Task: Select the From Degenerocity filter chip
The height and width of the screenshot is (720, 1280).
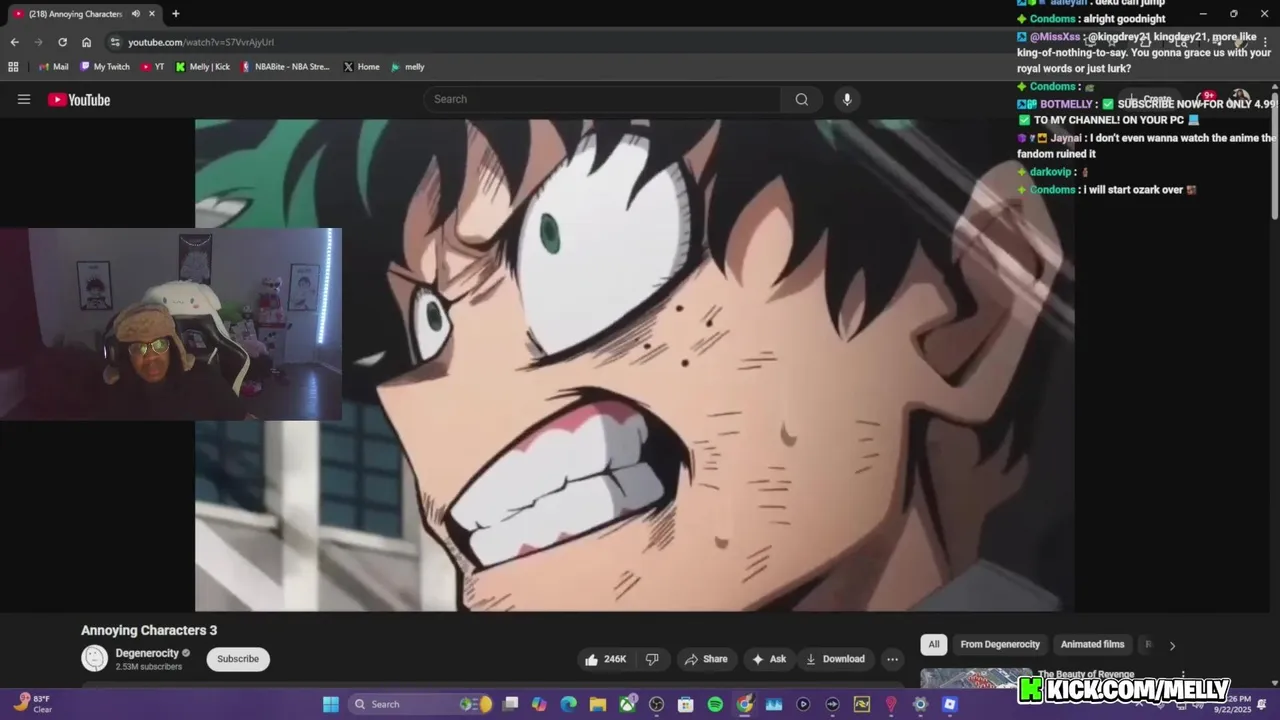Action: (1000, 644)
